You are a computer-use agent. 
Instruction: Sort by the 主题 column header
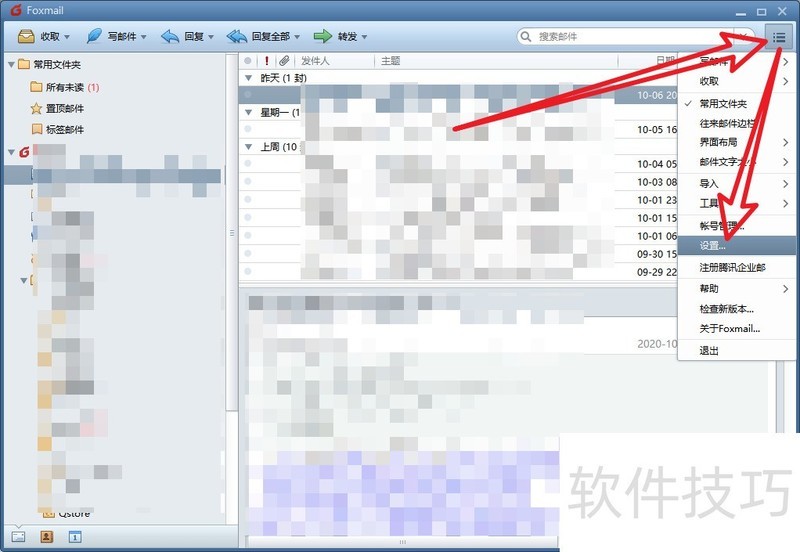coord(391,61)
